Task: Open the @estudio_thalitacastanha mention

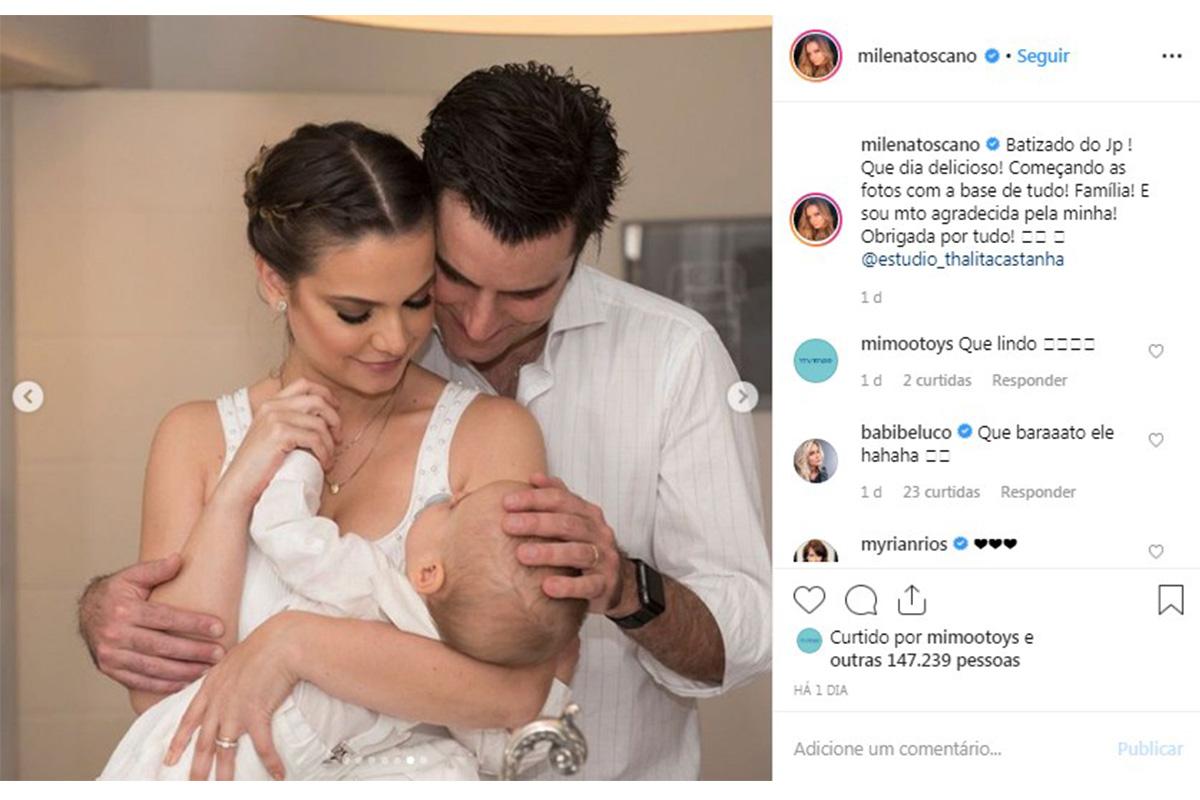Action: click(x=962, y=260)
